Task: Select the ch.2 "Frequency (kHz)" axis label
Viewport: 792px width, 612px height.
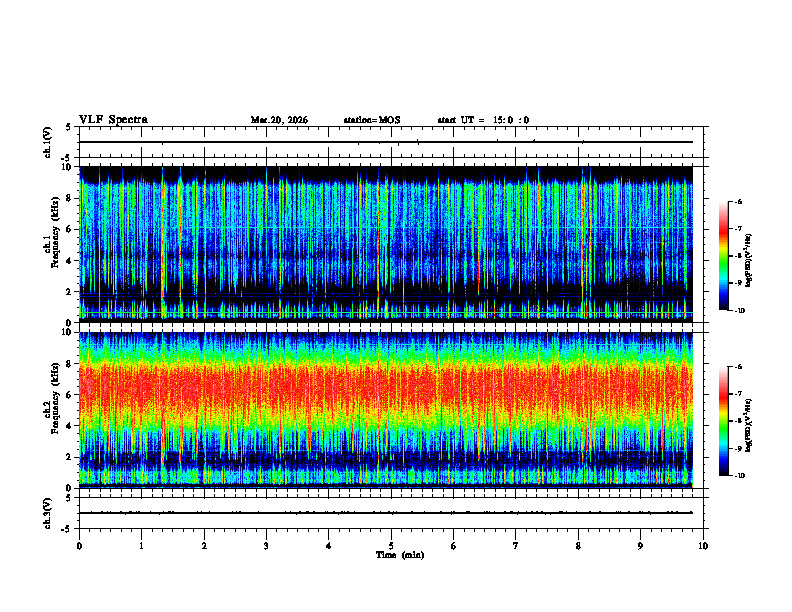Action: pos(55,397)
